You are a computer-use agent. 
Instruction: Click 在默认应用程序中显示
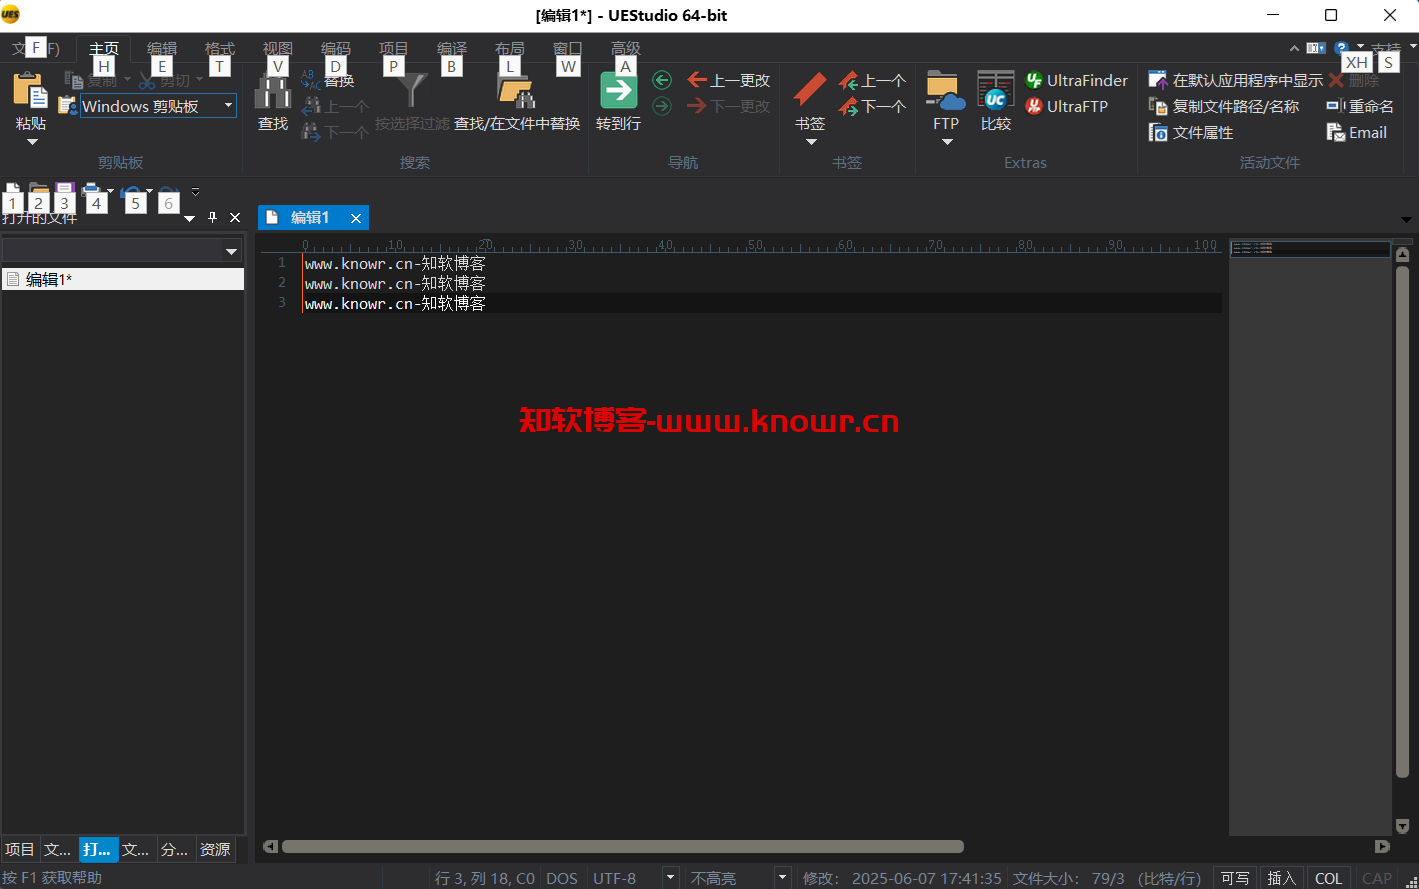pyautogui.click(x=1236, y=80)
